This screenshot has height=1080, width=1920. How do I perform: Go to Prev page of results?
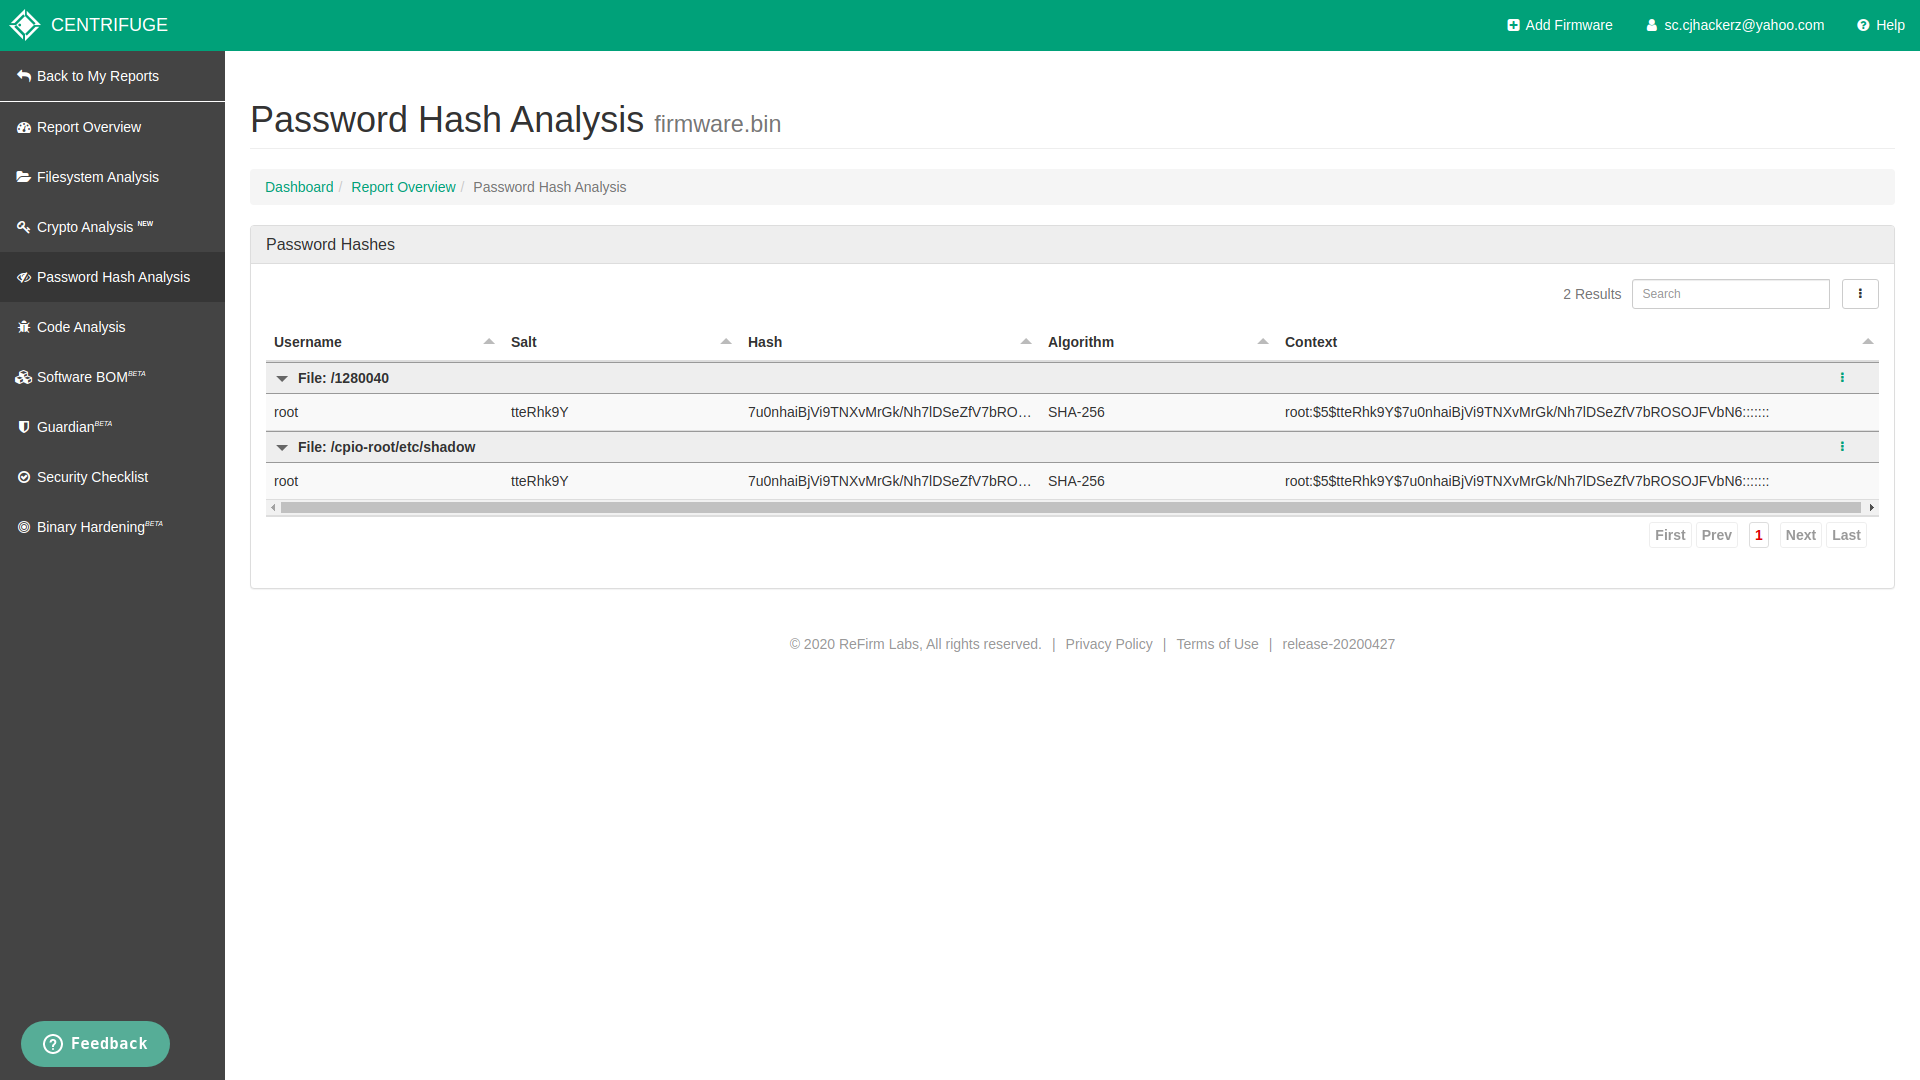click(1716, 535)
